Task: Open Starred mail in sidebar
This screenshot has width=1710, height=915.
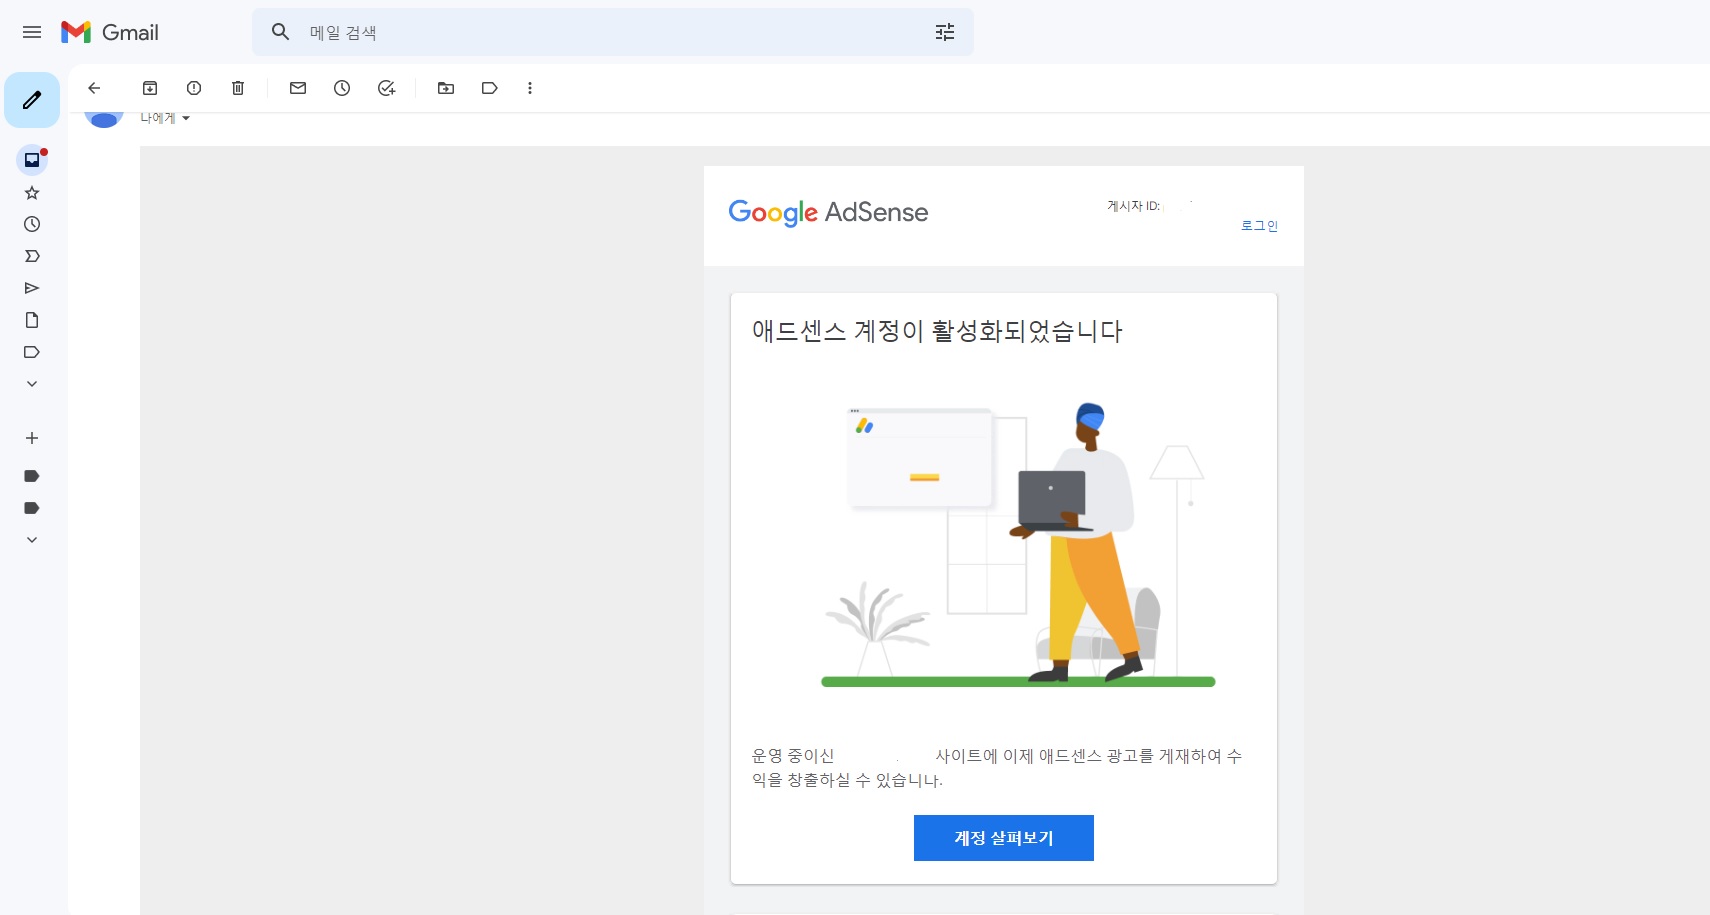Action: pyautogui.click(x=32, y=192)
